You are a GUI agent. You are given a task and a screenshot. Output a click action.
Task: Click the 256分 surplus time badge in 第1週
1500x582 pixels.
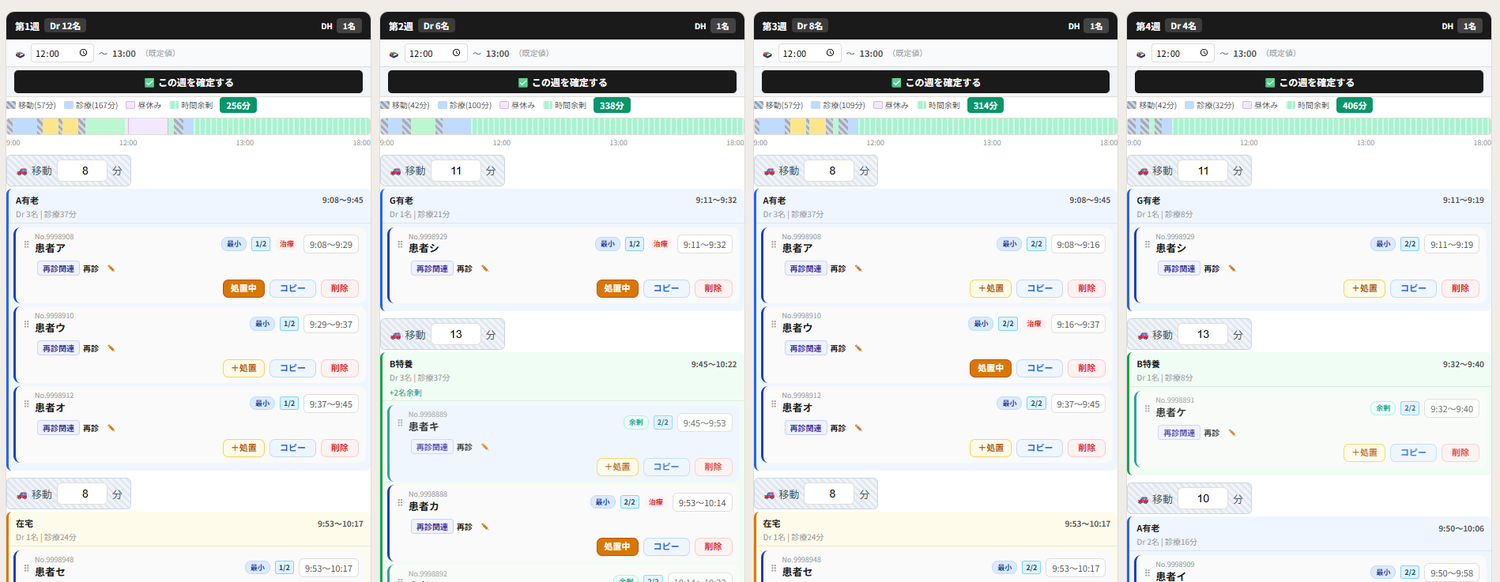[237, 105]
